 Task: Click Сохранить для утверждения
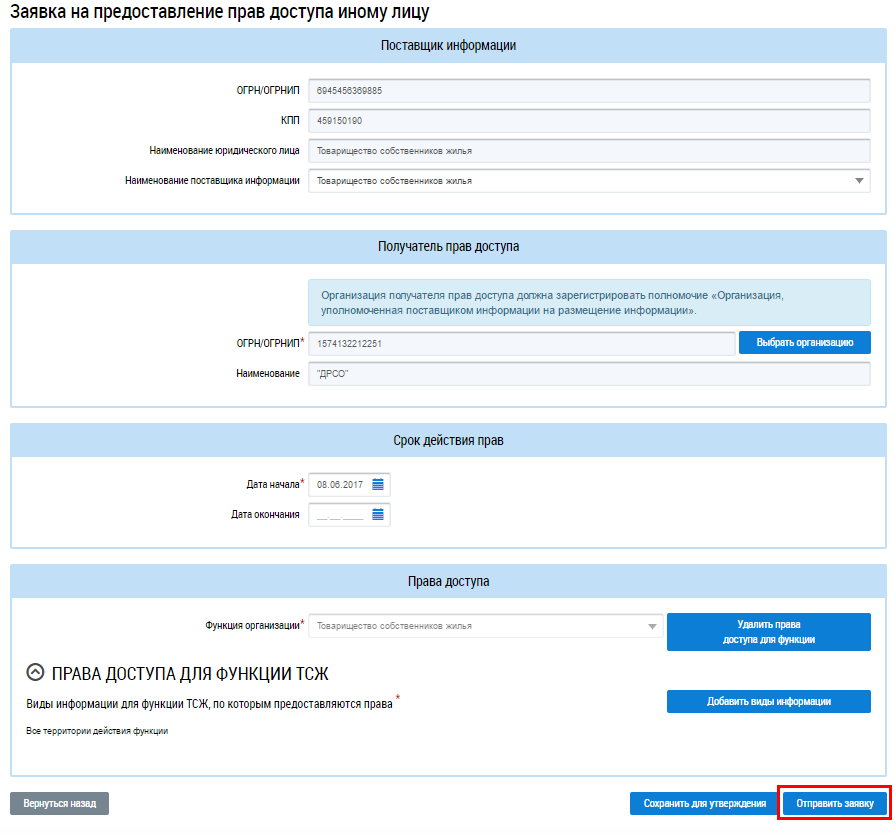[x=704, y=803]
